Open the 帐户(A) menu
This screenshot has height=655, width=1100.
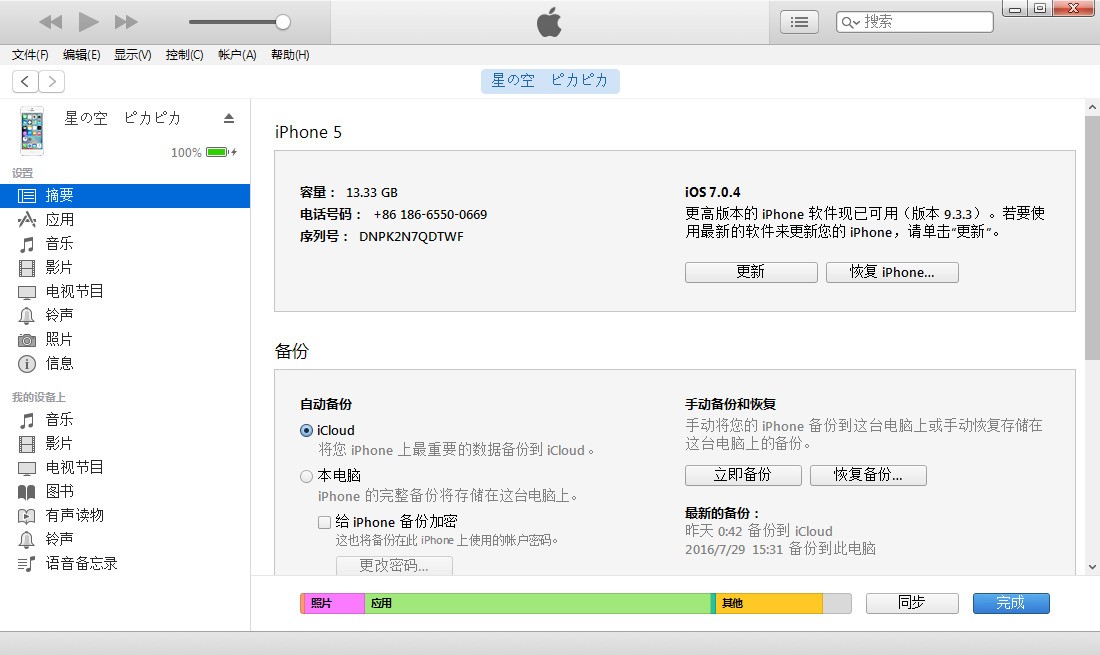tap(237, 55)
